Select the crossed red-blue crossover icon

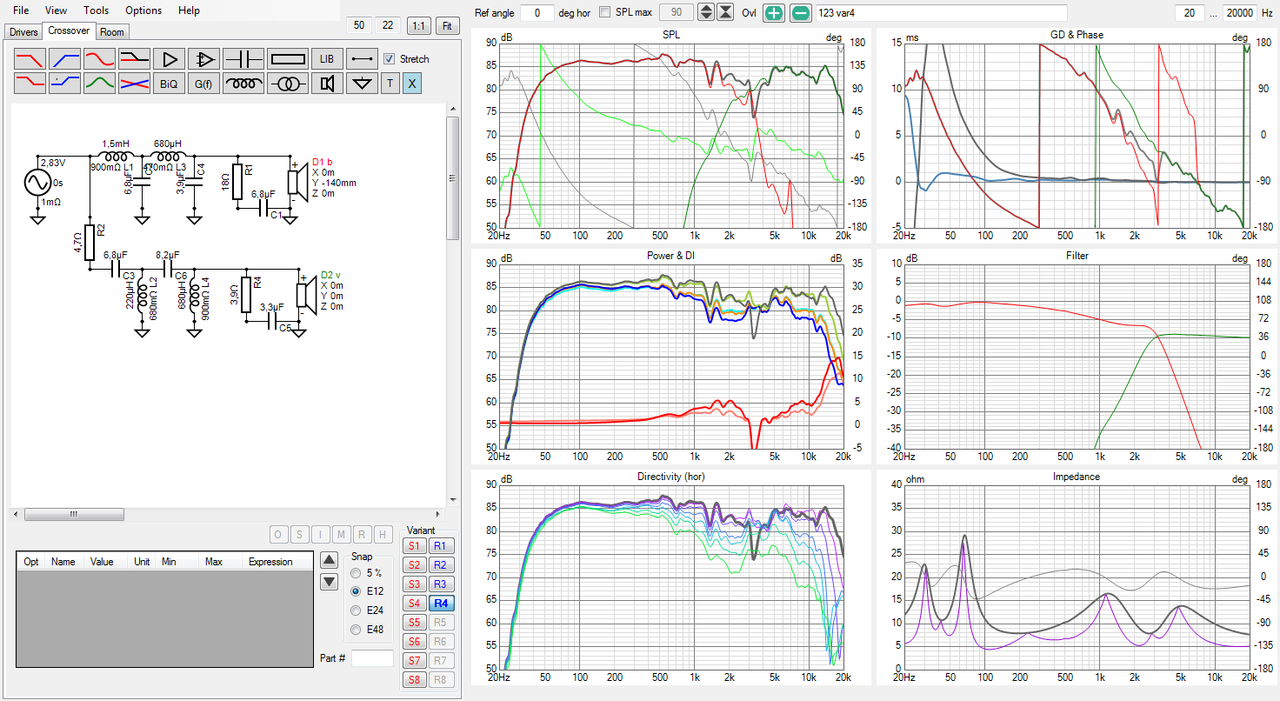point(134,84)
